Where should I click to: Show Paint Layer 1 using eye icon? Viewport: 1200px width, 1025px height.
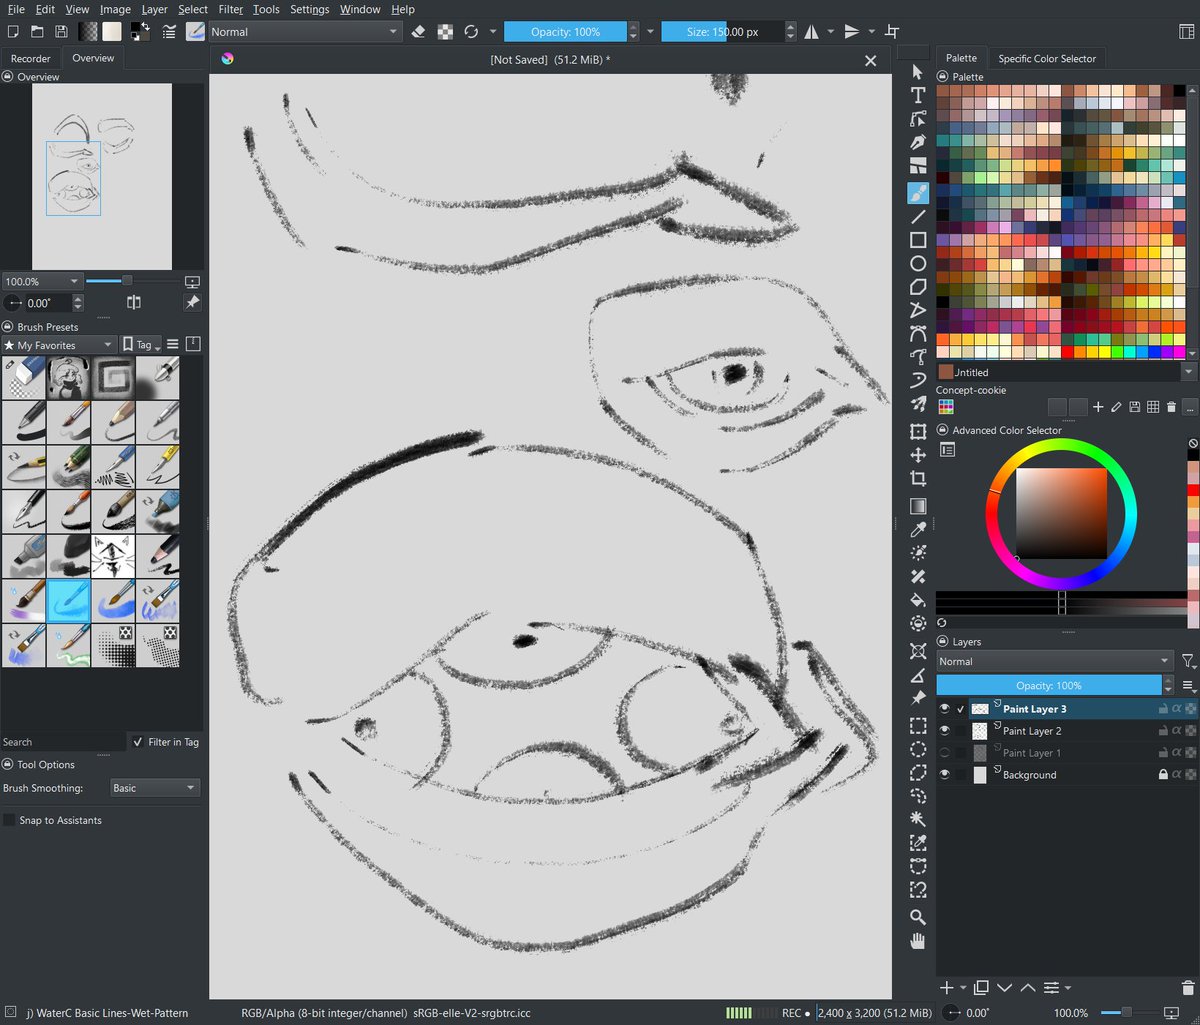click(945, 753)
